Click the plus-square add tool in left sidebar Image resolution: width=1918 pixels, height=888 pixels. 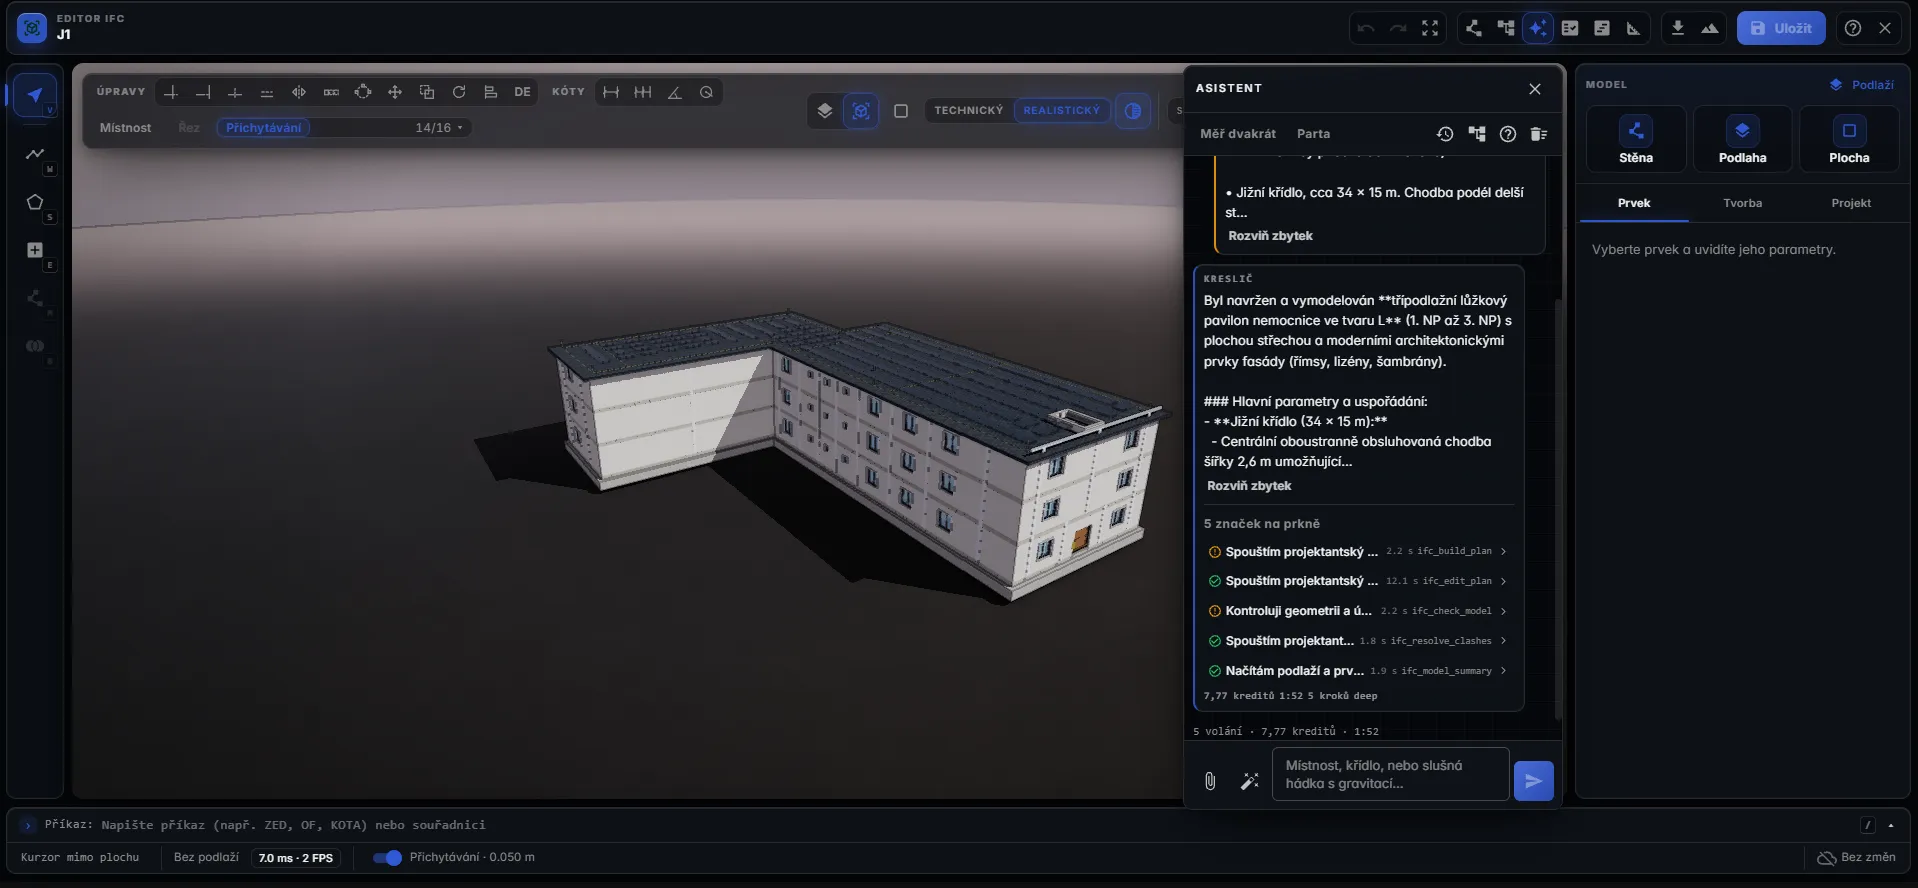coord(35,250)
